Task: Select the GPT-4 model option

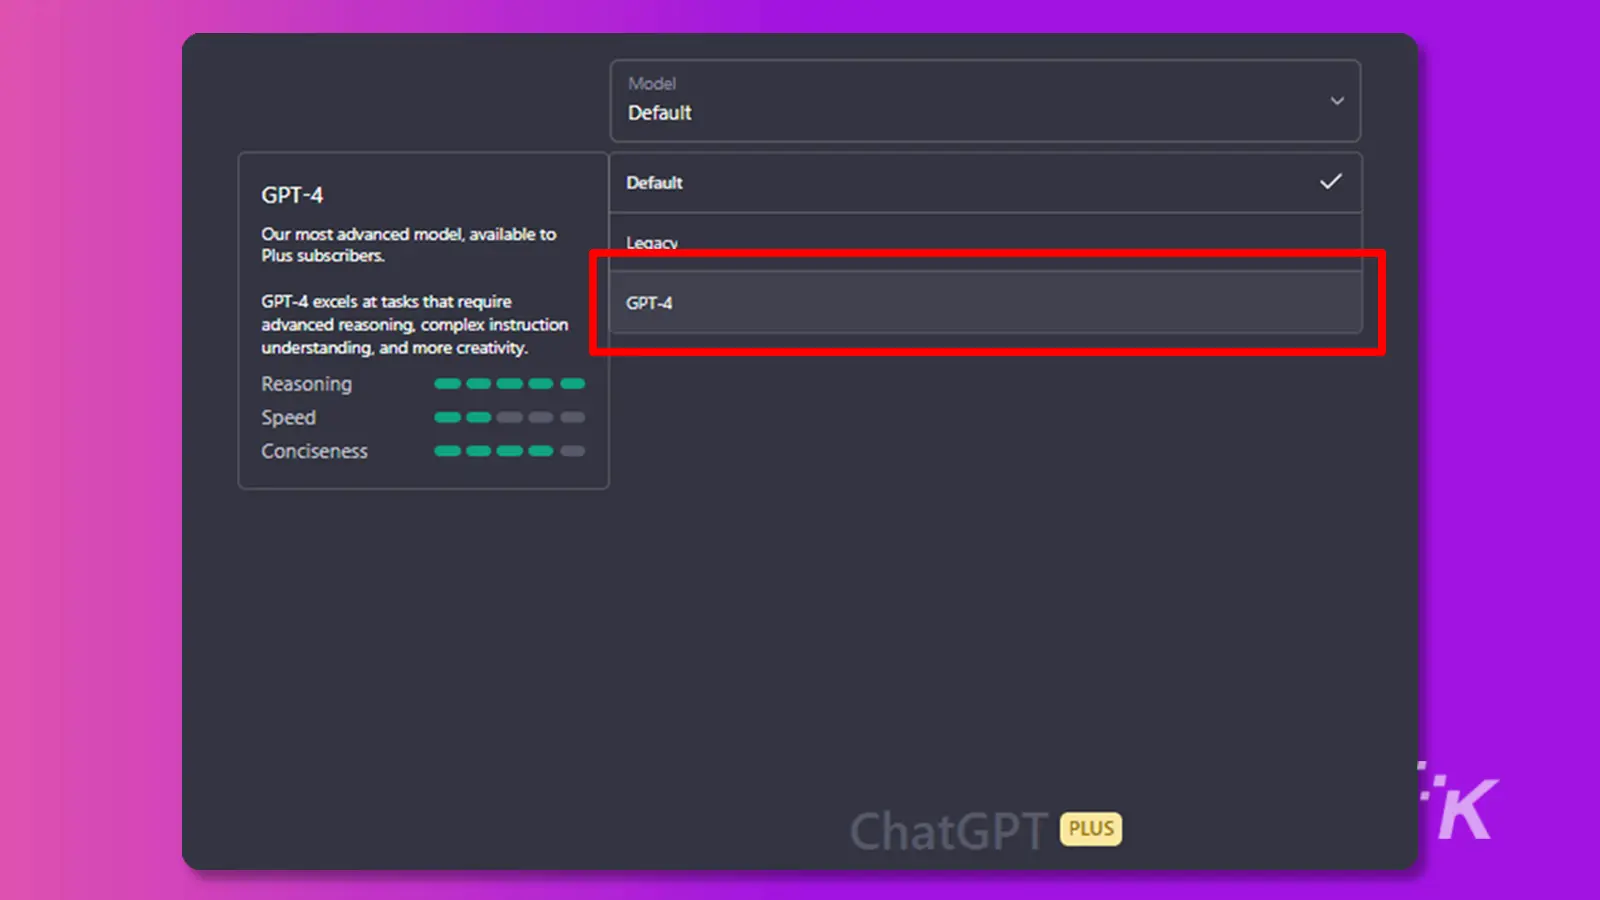Action: tap(985, 302)
